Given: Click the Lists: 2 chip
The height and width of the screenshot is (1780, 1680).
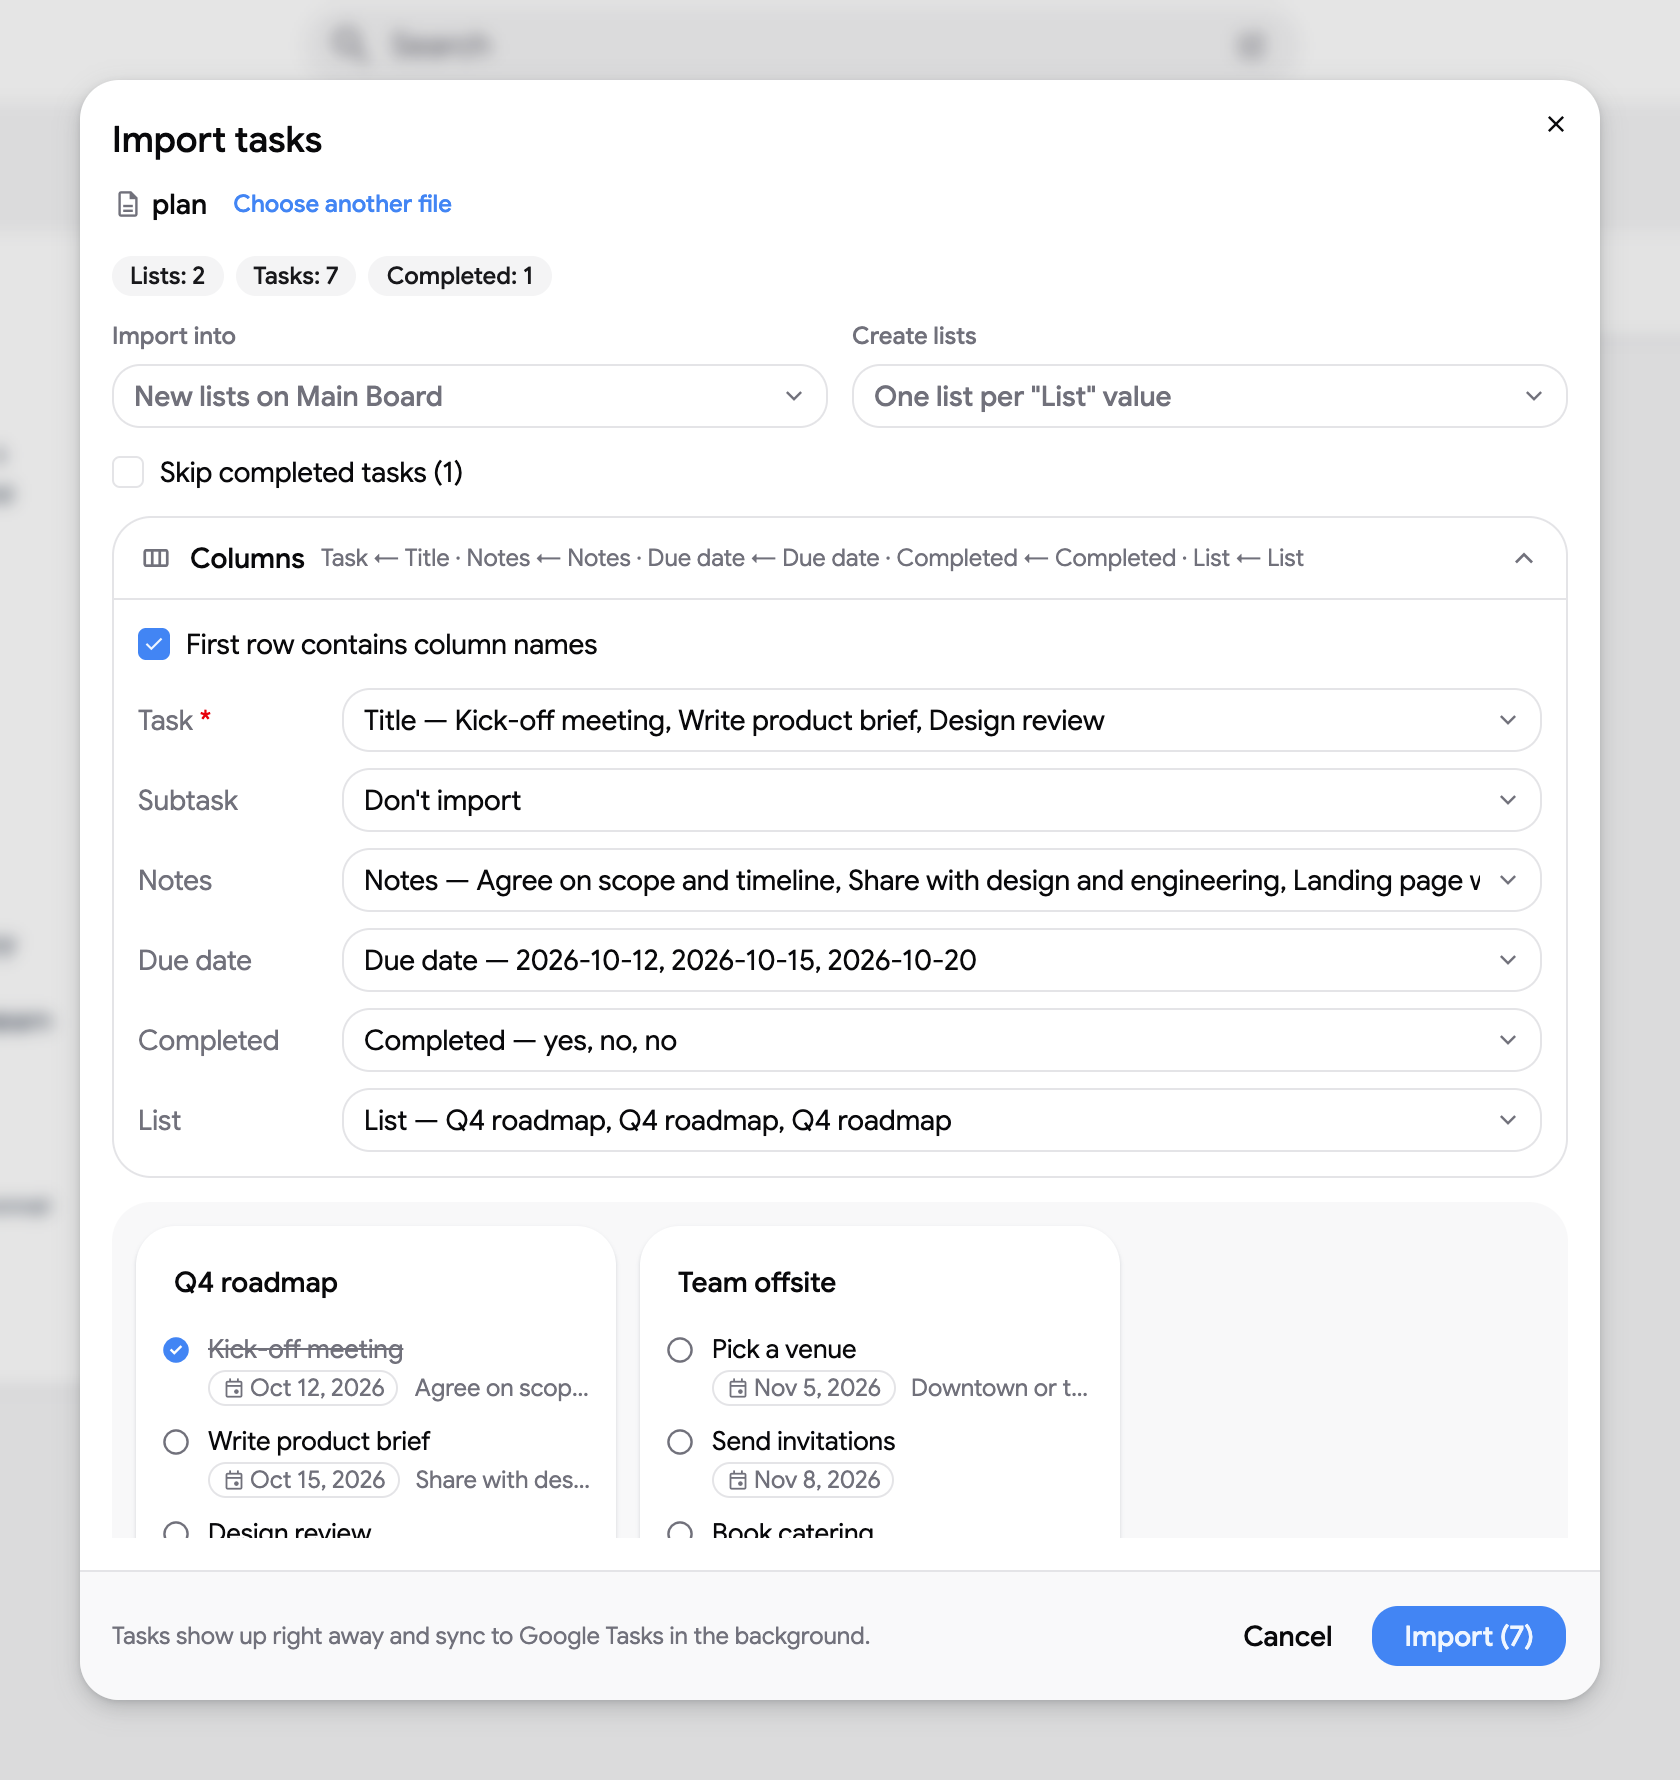Looking at the screenshot, I should pyautogui.click(x=167, y=276).
